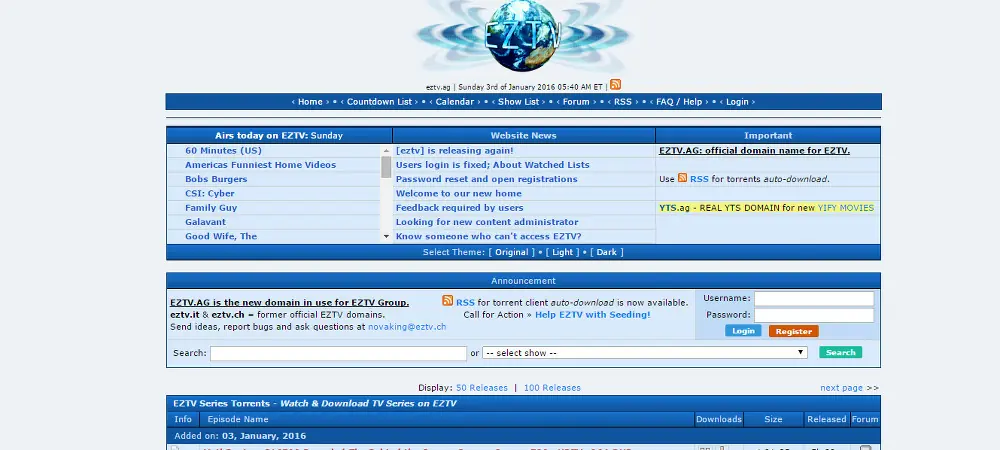Open 'Feedback required by users' news
Image resolution: width=1000 pixels, height=450 pixels.
pyautogui.click(x=459, y=208)
